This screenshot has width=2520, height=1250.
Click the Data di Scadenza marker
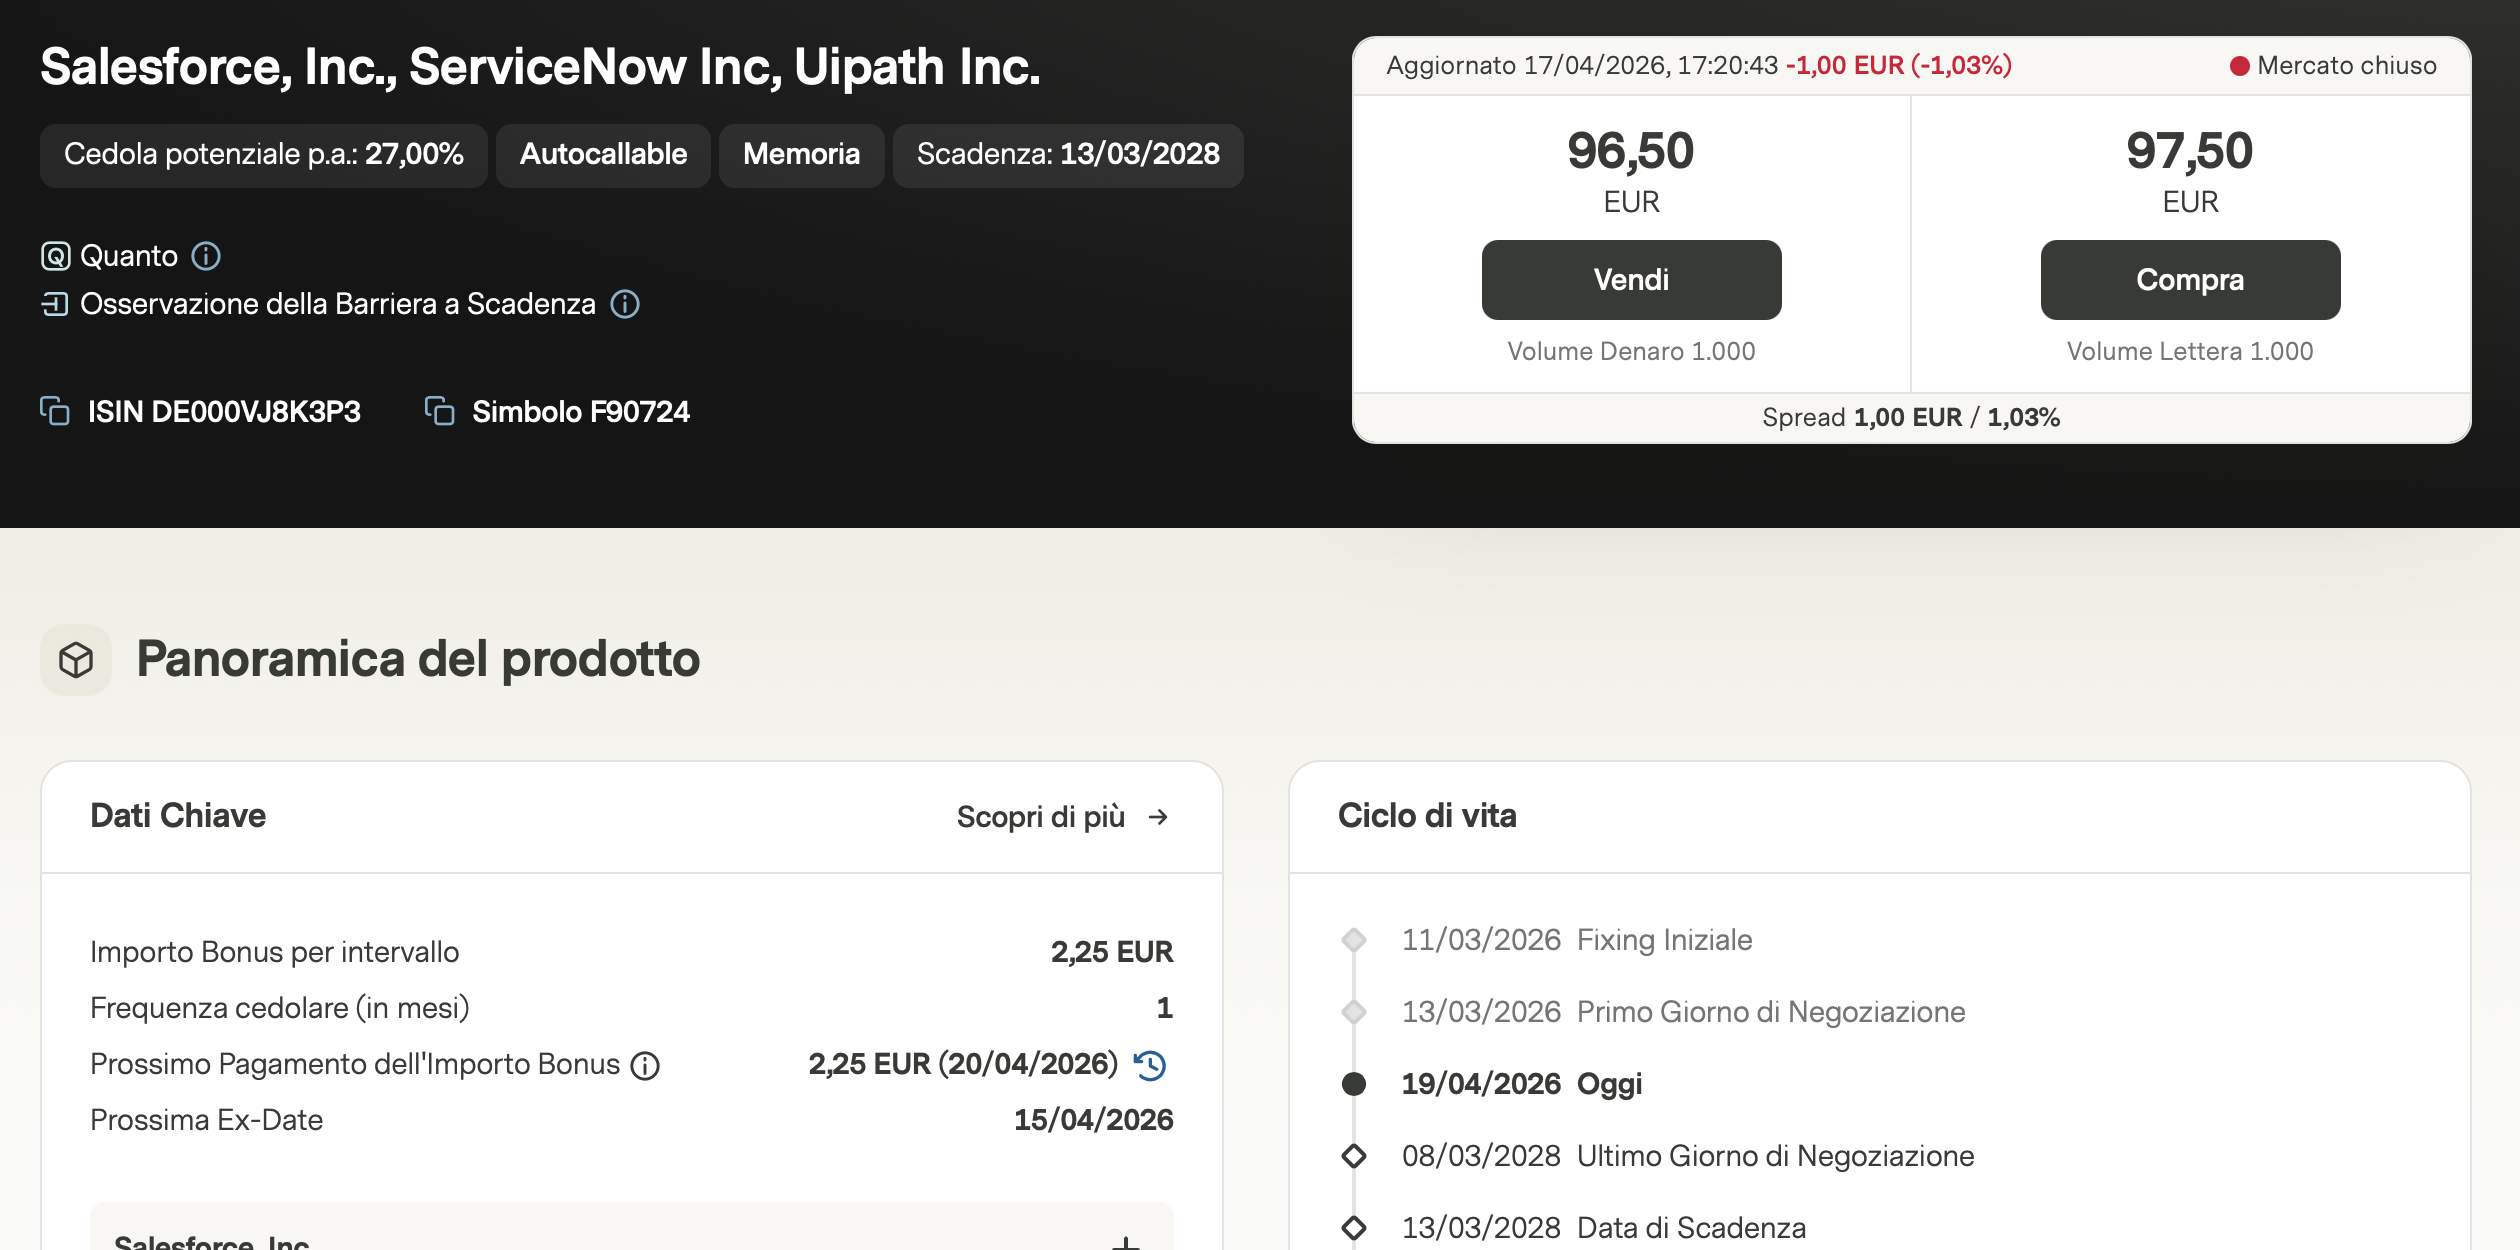point(1354,1228)
